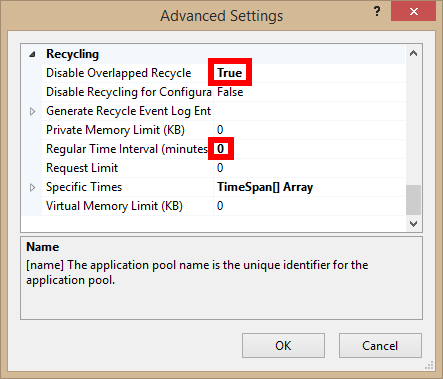Select the Disable Overlapped Recycle property
Image resolution: width=443 pixels, height=379 pixels.
pos(119,73)
